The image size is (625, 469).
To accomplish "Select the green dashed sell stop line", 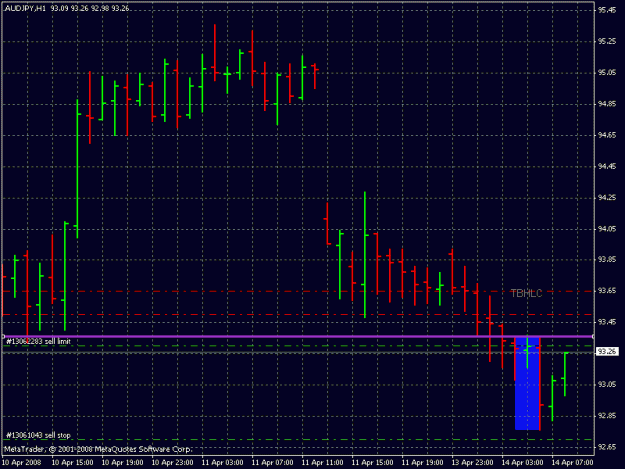I will tap(298, 440).
